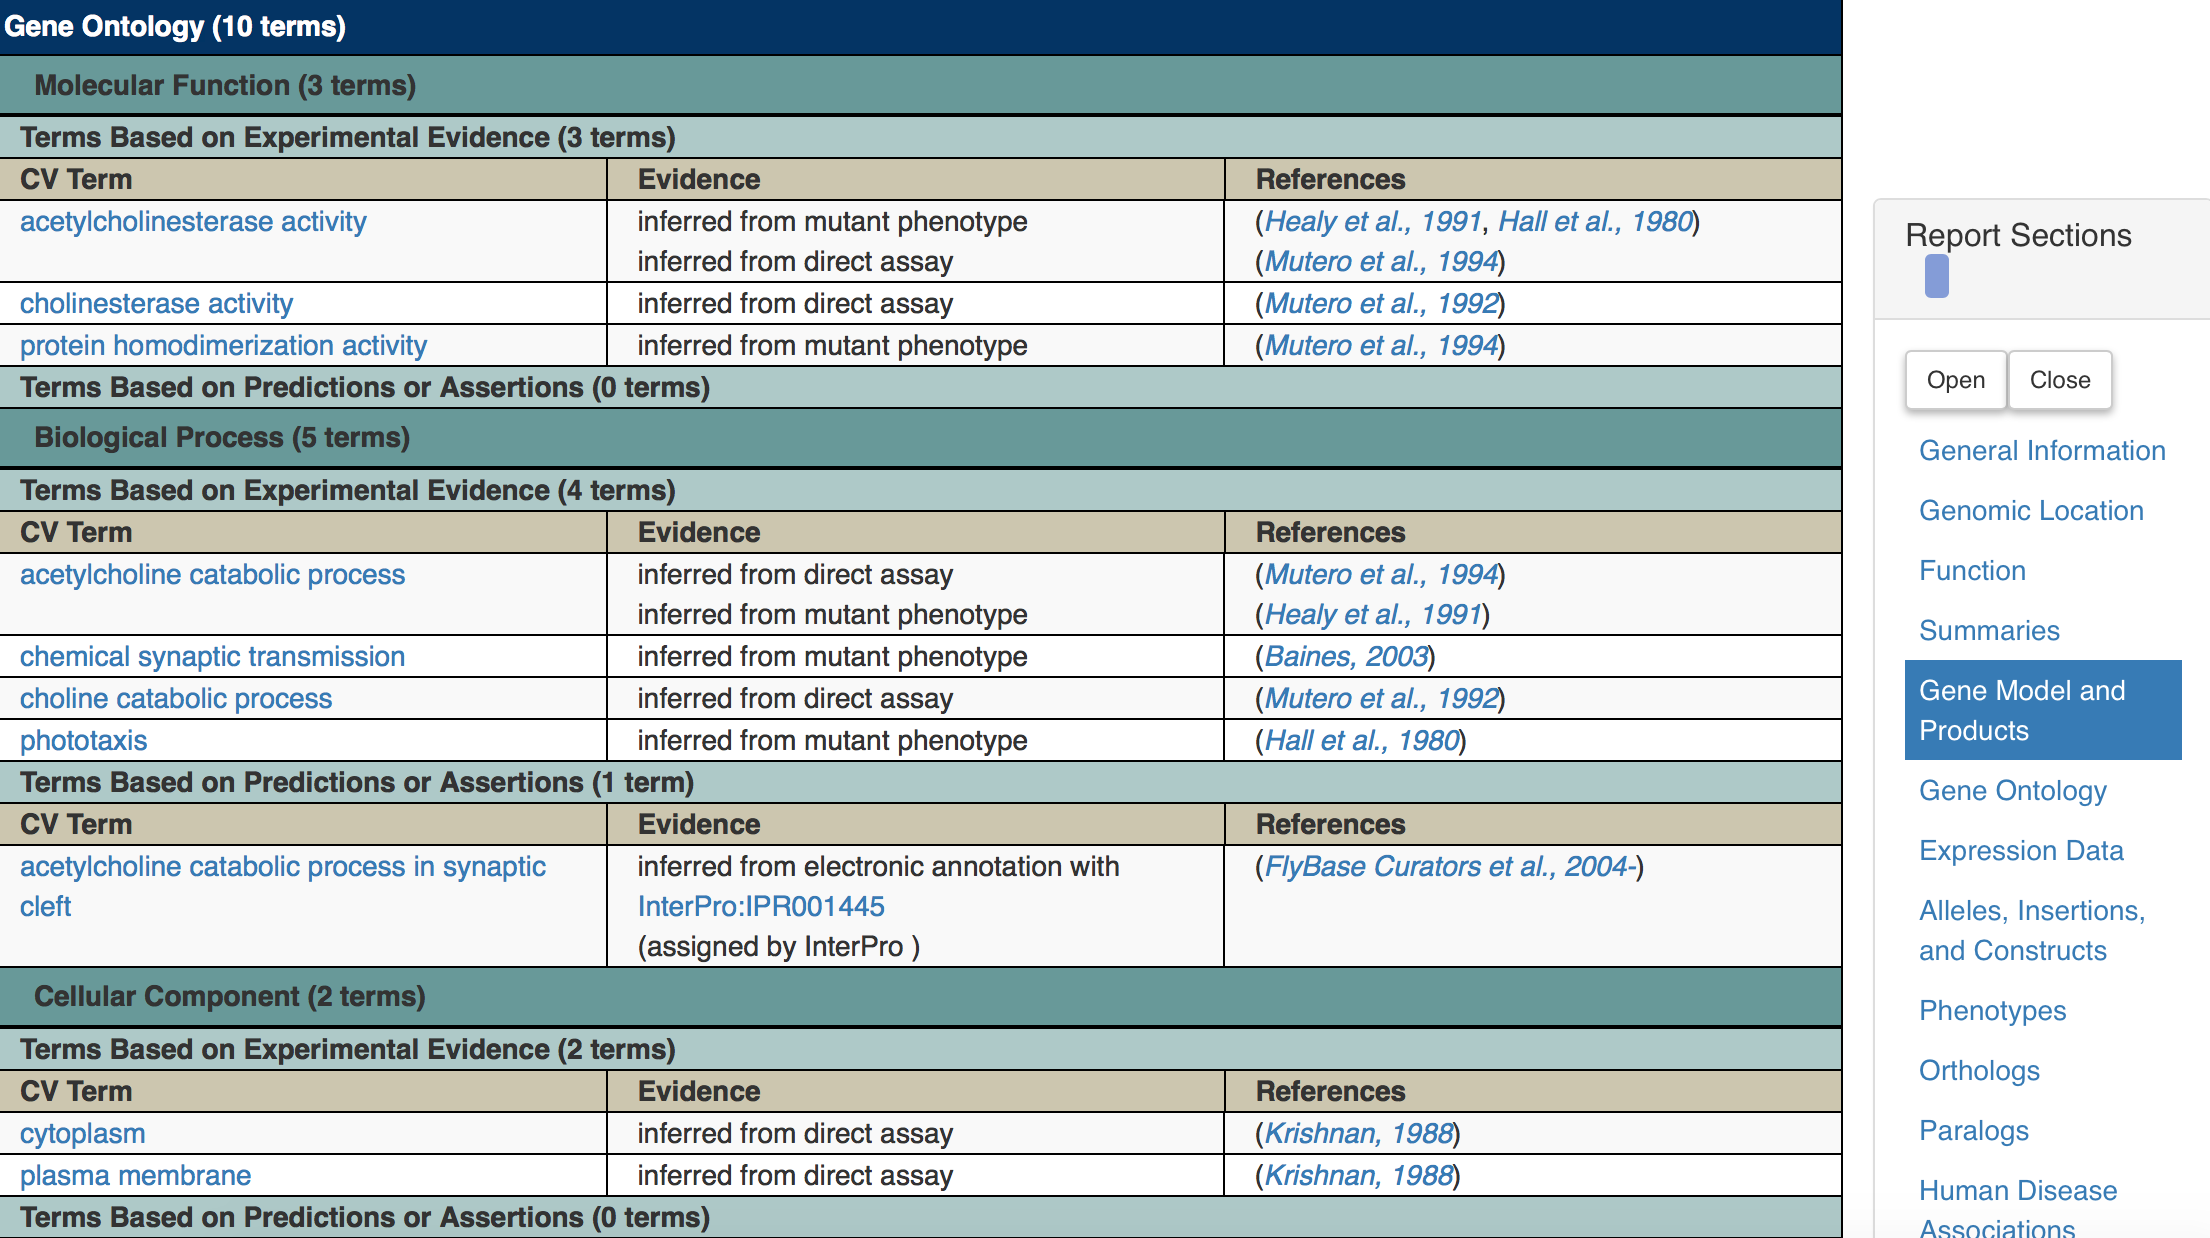Go to Human Disease Associations section

tap(2018, 1208)
